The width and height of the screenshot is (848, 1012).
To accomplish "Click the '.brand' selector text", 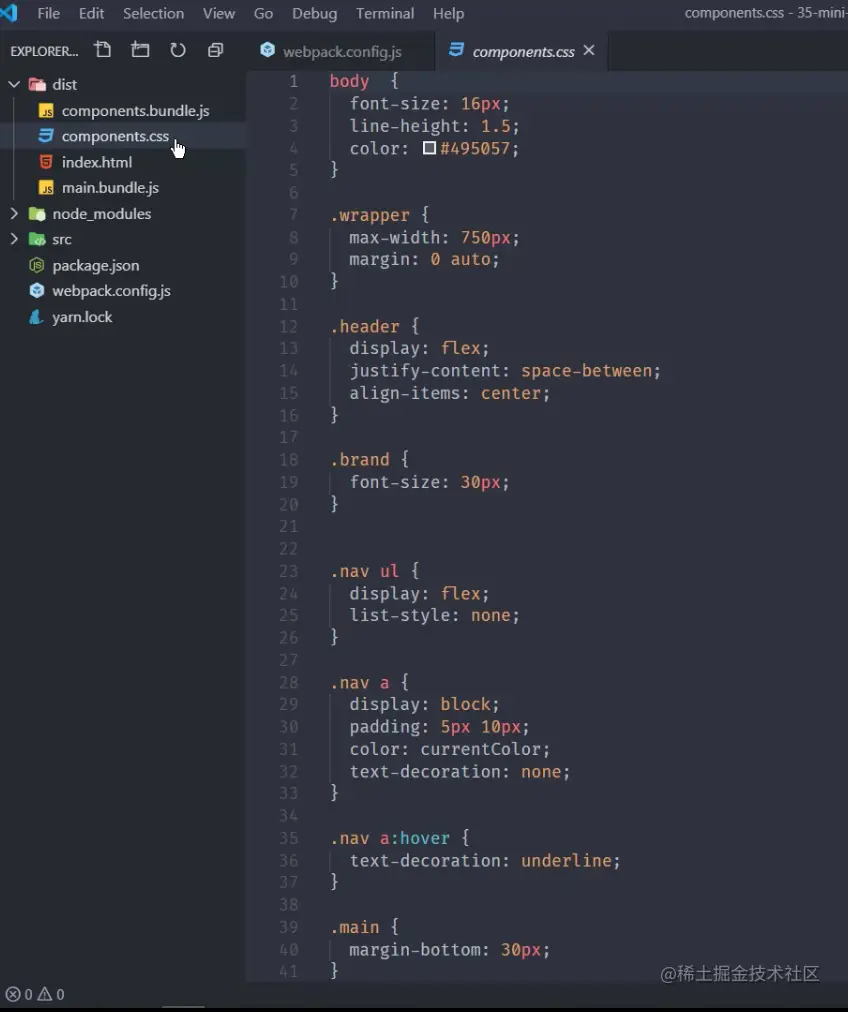I will tap(360, 460).
